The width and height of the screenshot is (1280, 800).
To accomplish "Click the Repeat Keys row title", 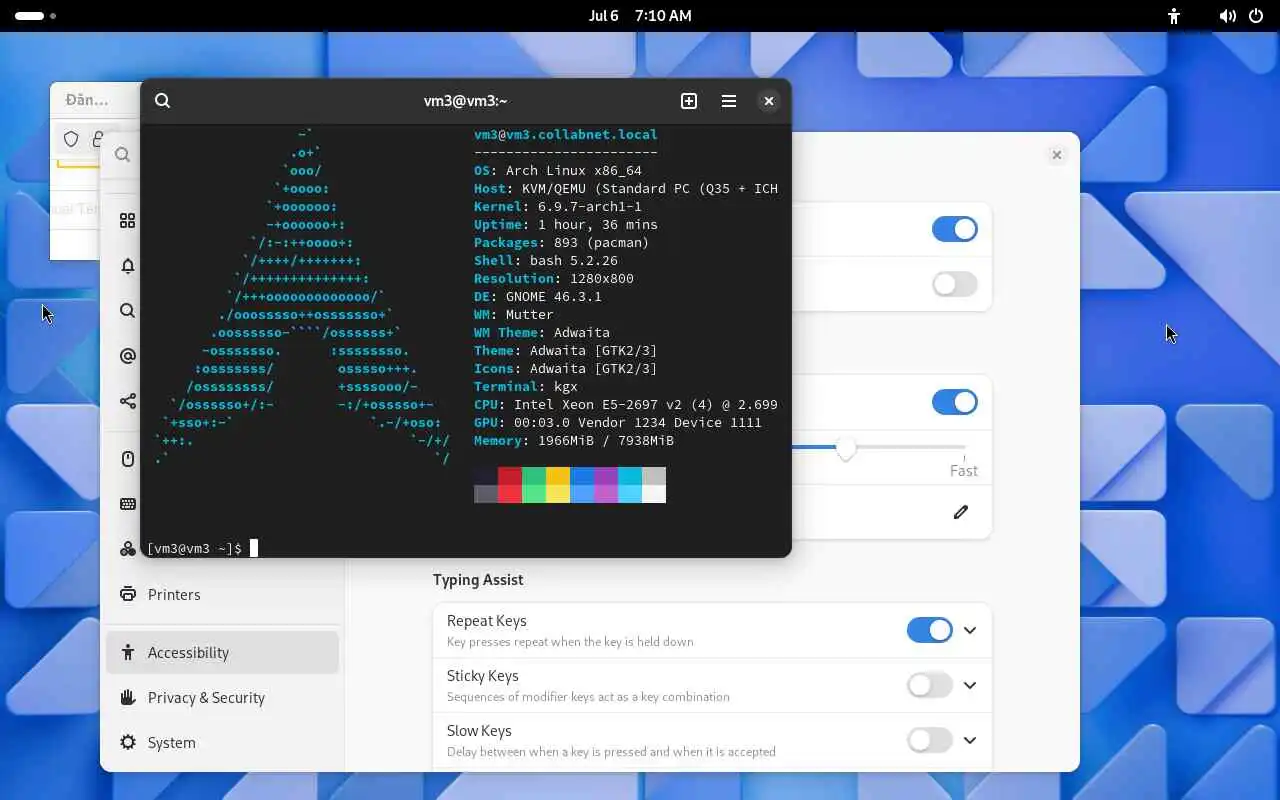I will pos(487,621).
